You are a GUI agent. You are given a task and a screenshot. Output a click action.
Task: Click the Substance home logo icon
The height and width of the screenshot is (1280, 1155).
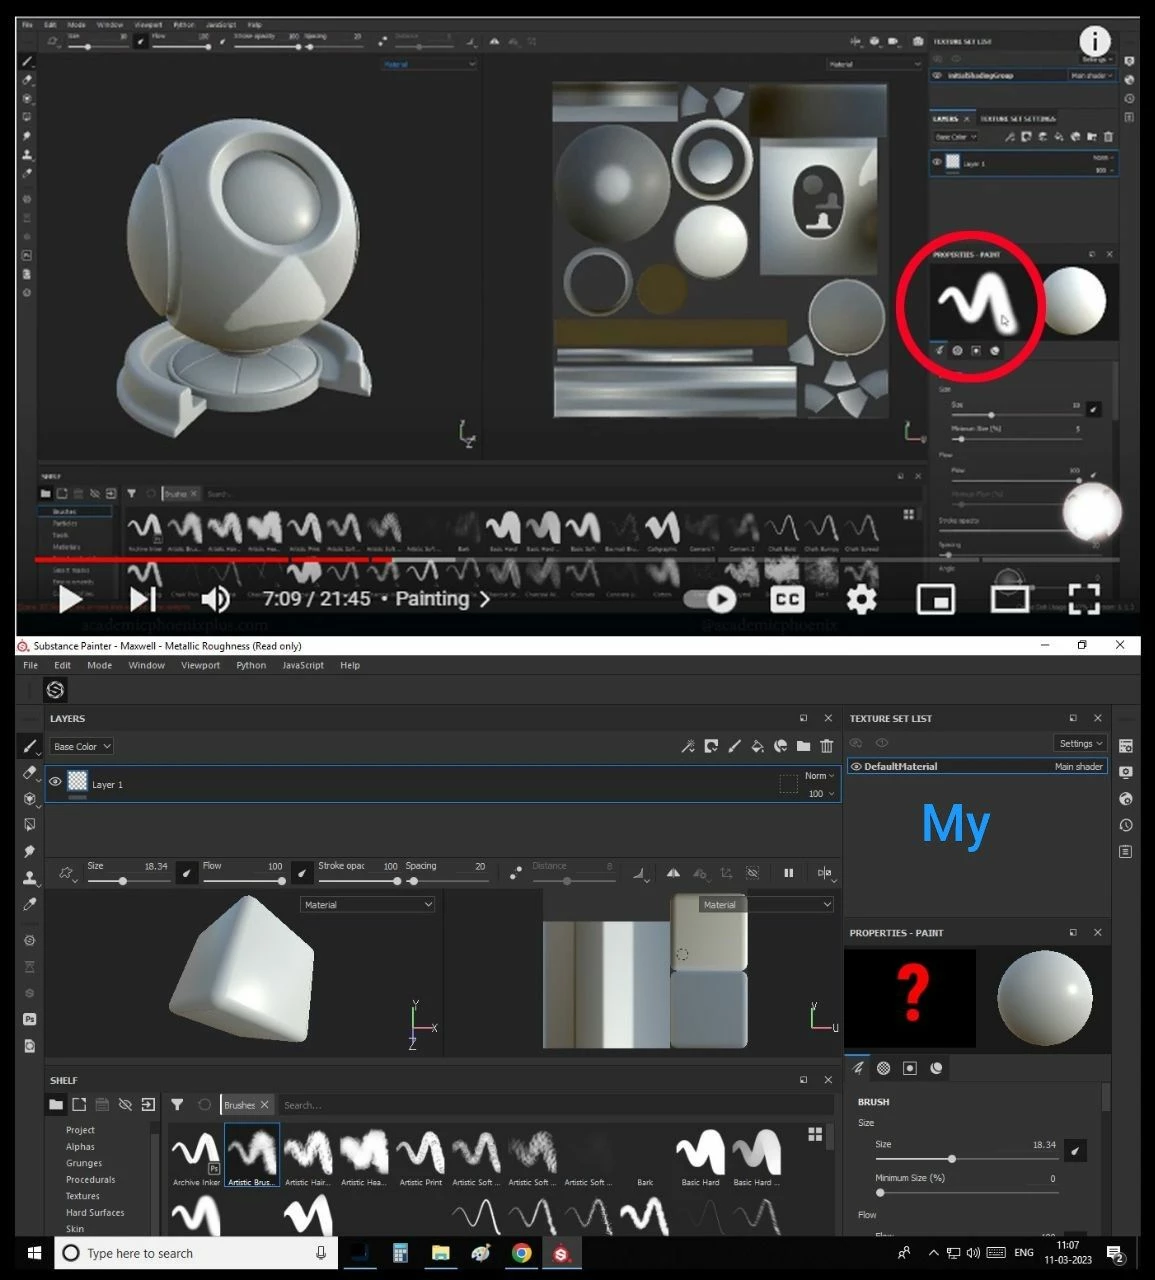(55, 690)
